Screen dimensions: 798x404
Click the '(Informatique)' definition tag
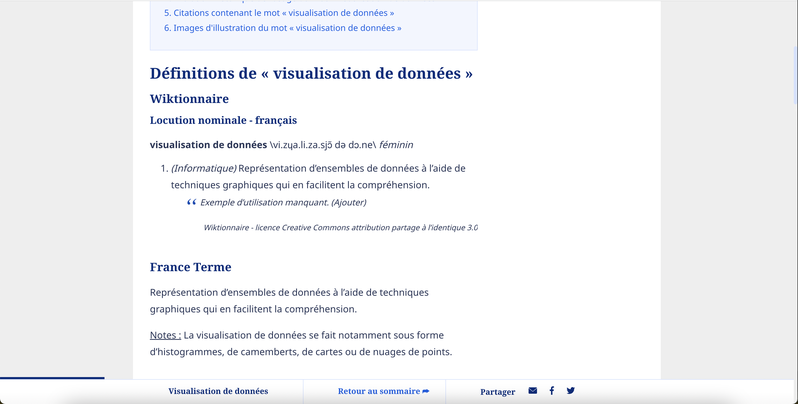click(x=203, y=168)
